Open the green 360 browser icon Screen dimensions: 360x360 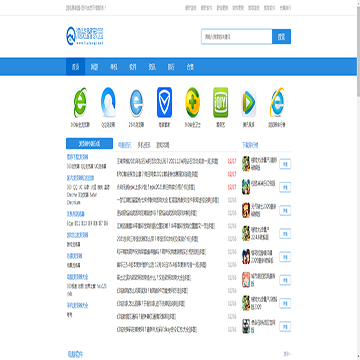pos(80,102)
